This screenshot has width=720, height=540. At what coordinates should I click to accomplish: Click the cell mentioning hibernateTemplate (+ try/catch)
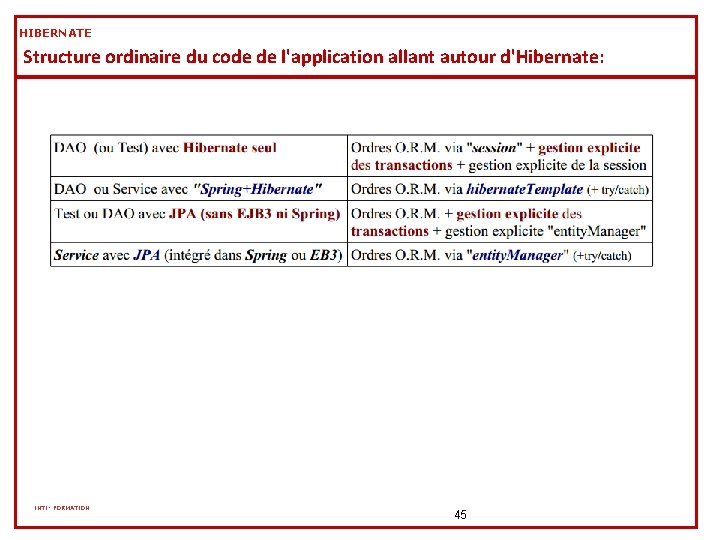coord(500,189)
